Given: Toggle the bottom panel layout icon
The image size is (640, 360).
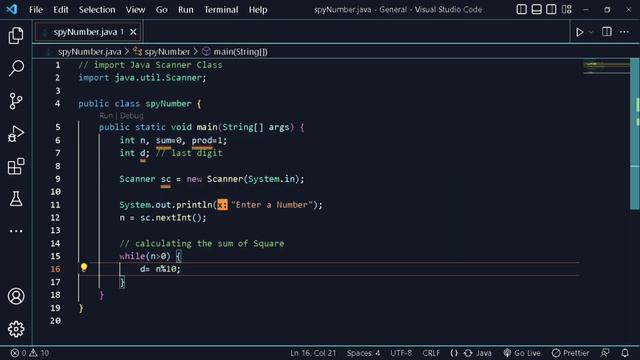Looking at the screenshot, I should pyautogui.click(x=536, y=9).
